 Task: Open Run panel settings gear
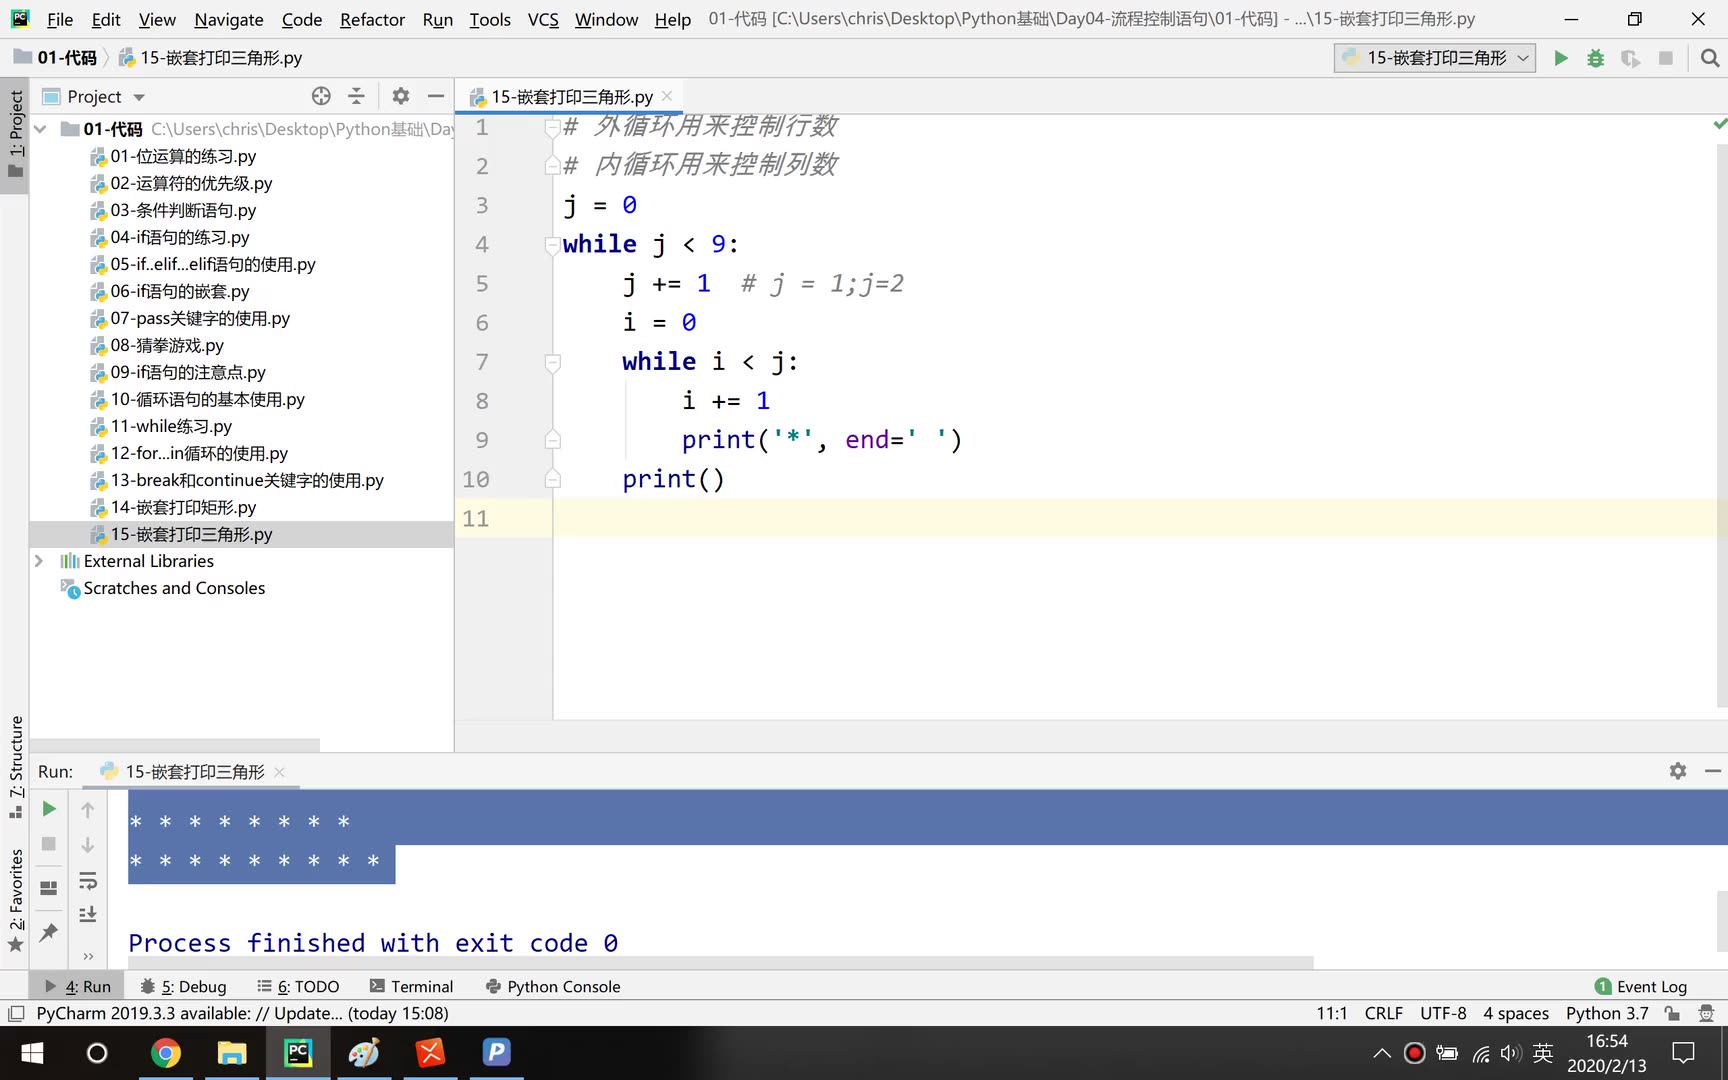pyautogui.click(x=1678, y=771)
